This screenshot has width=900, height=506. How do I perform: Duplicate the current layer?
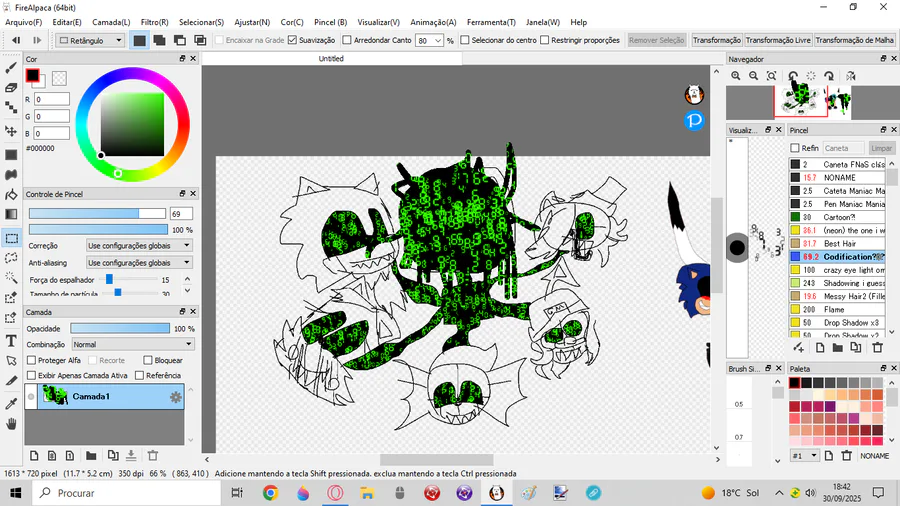click(x=113, y=456)
